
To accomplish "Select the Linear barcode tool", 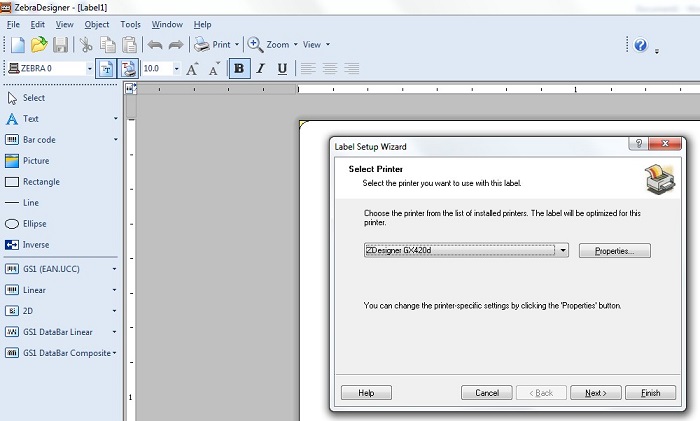I will pos(25,290).
